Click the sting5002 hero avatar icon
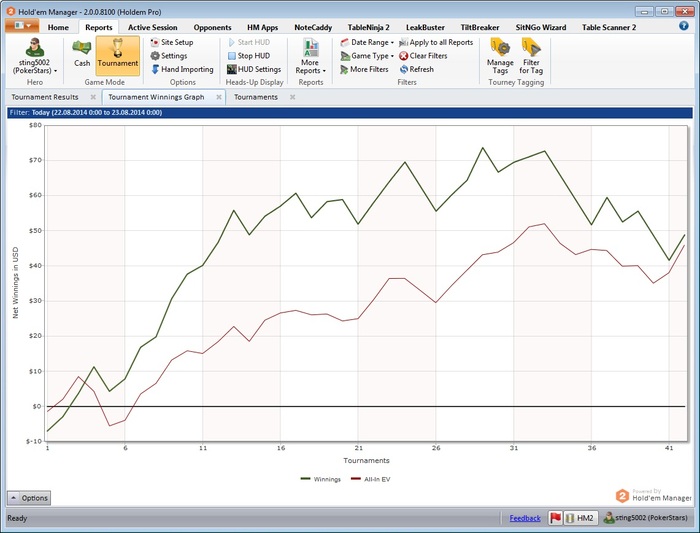 [x=34, y=47]
